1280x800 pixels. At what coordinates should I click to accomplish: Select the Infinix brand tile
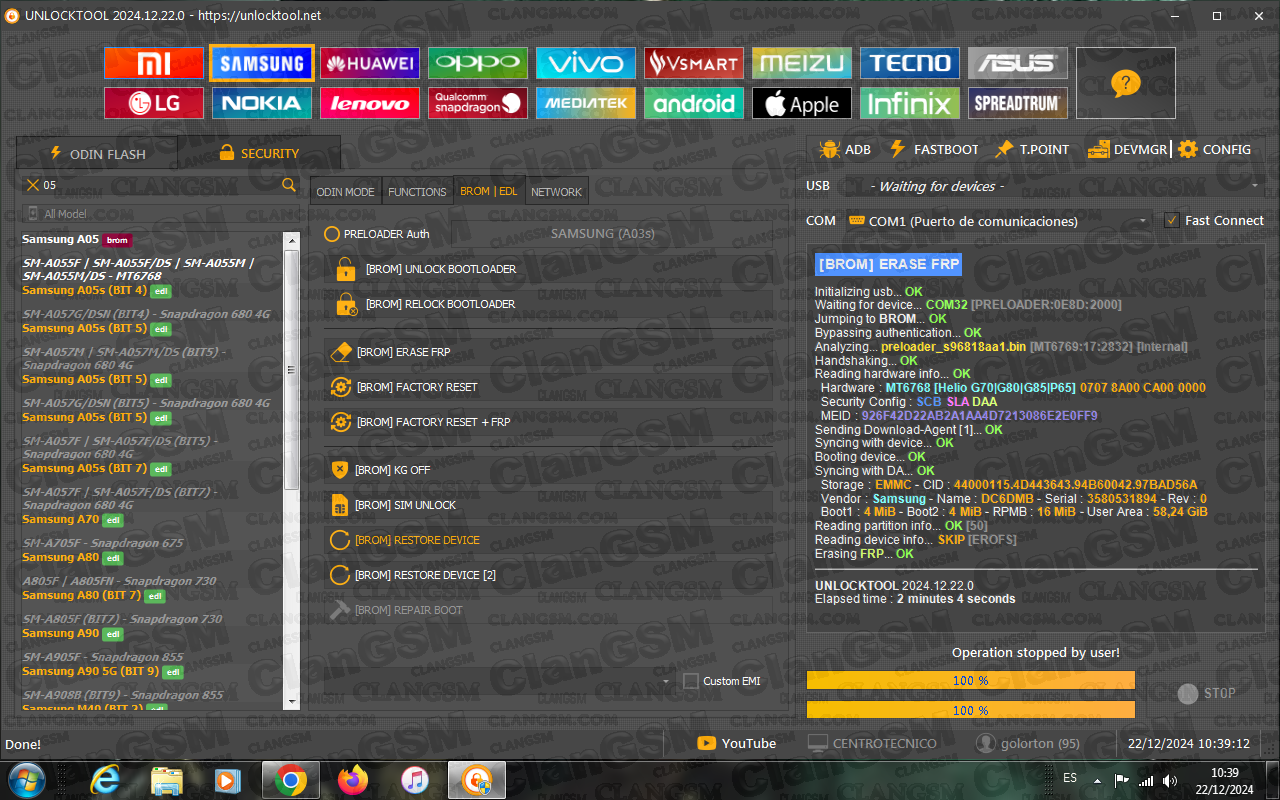[x=910, y=103]
